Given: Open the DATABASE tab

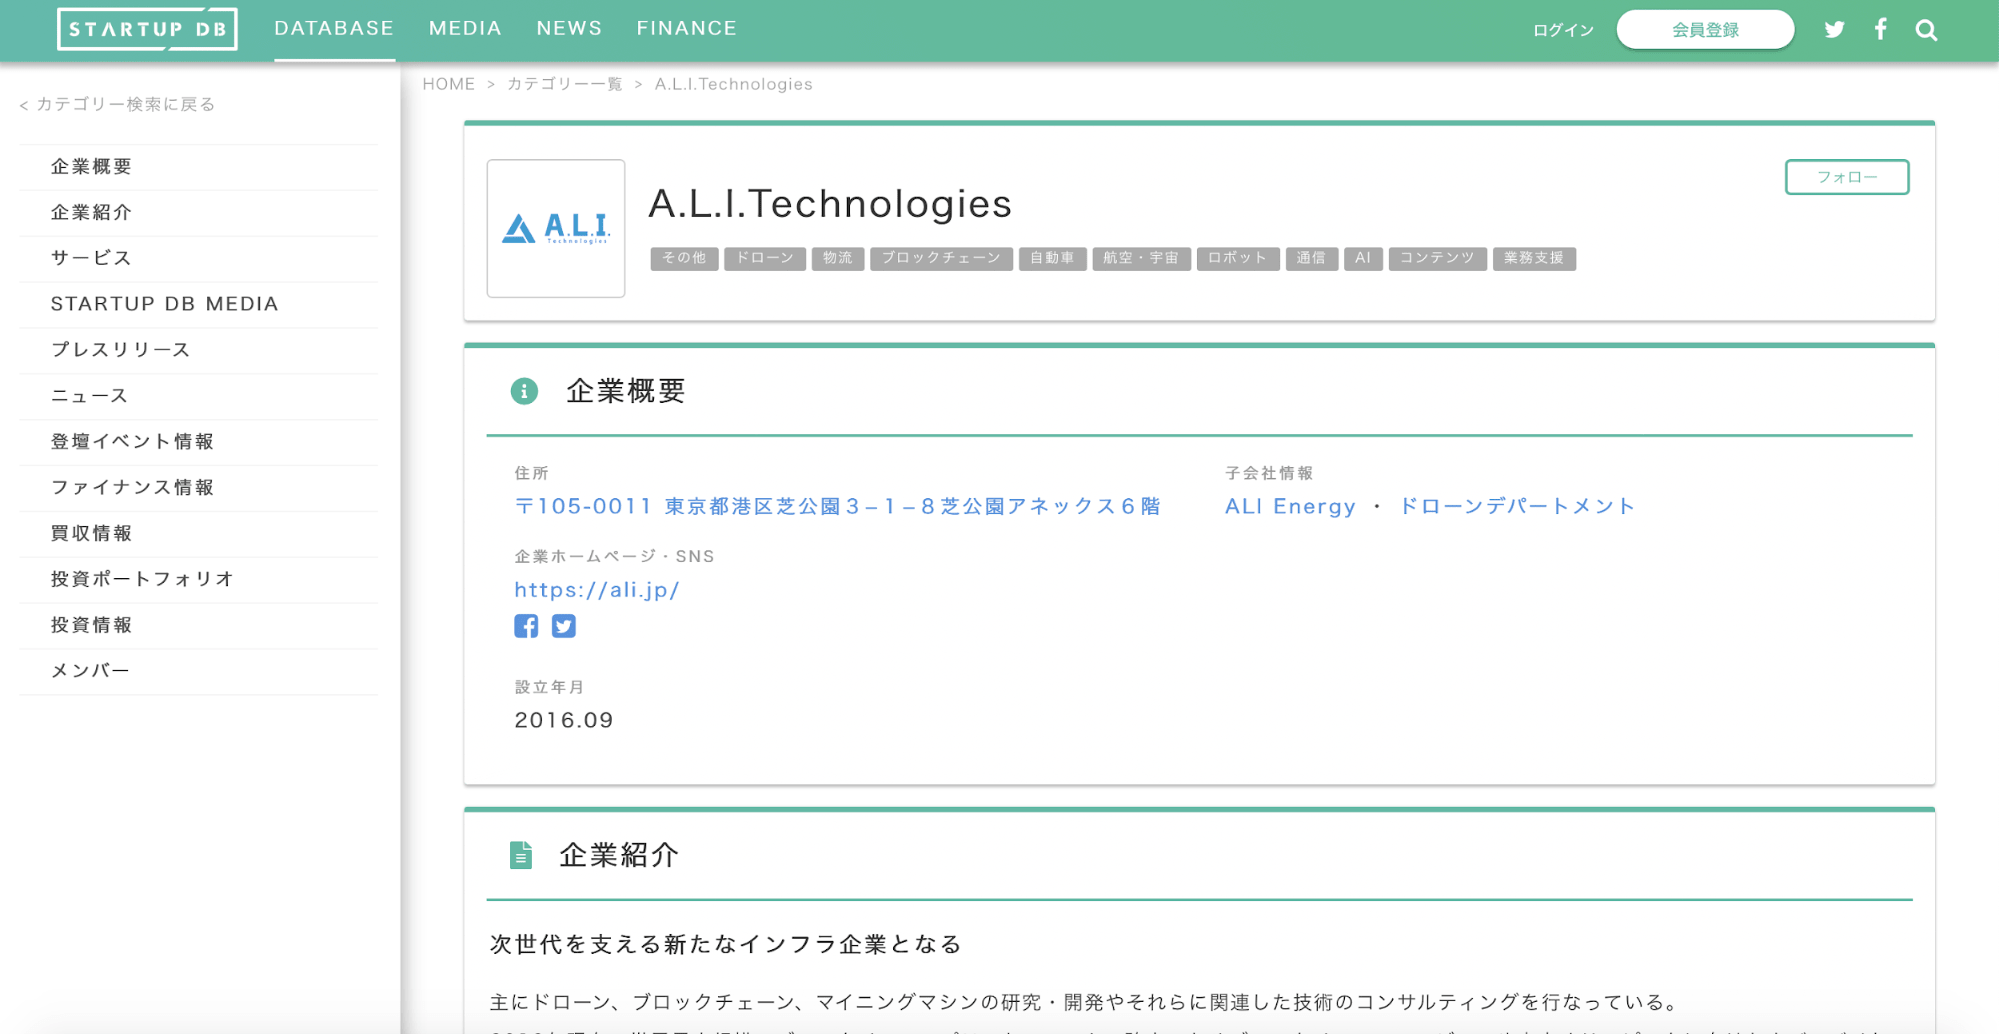Looking at the screenshot, I should 334,29.
